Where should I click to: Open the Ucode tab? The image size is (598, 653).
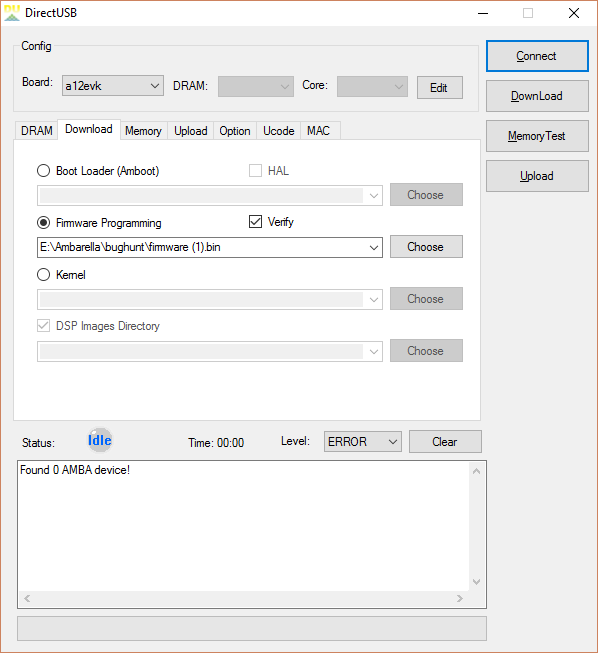(279, 131)
